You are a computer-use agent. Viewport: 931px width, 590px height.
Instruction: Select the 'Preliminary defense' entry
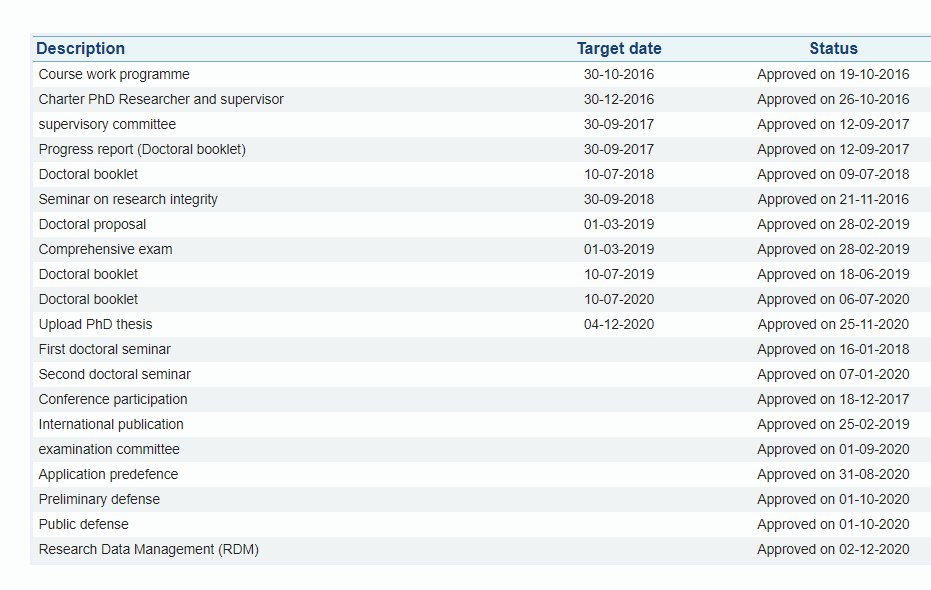point(99,499)
